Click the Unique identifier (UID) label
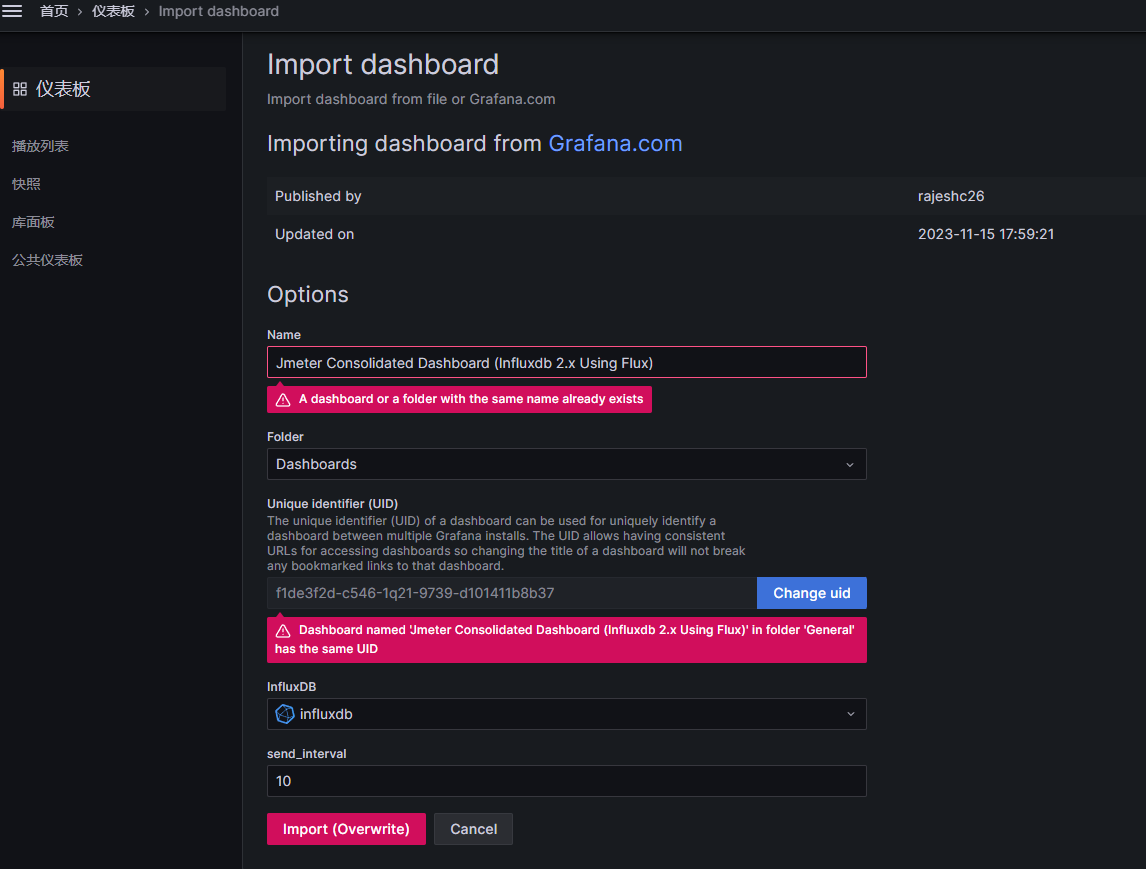1146x869 pixels. point(333,504)
